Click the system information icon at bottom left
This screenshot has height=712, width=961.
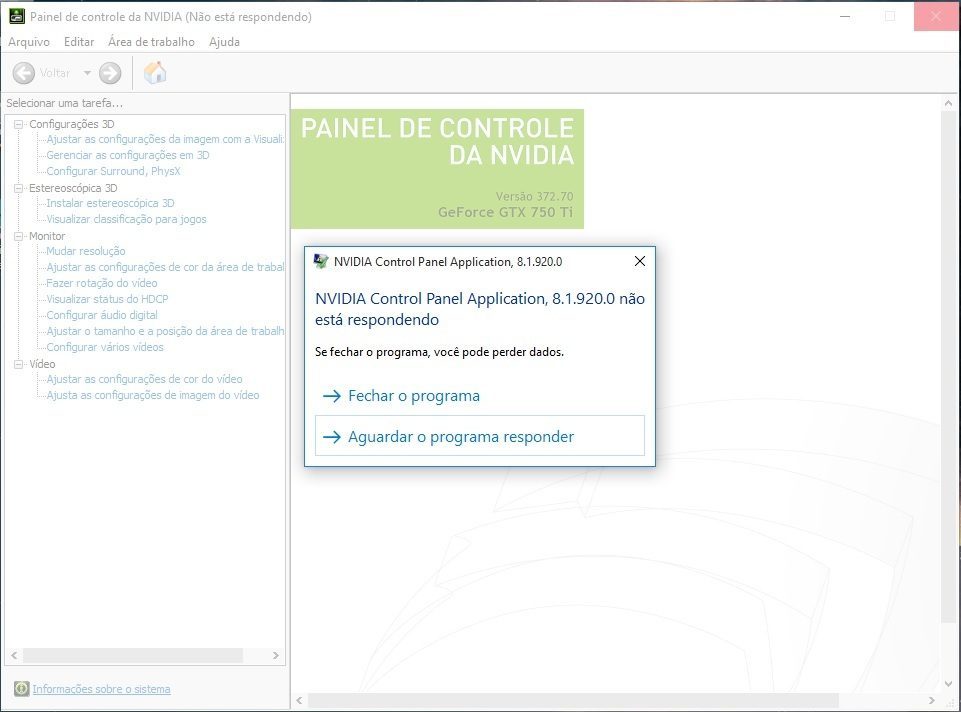pyautogui.click(x=21, y=689)
